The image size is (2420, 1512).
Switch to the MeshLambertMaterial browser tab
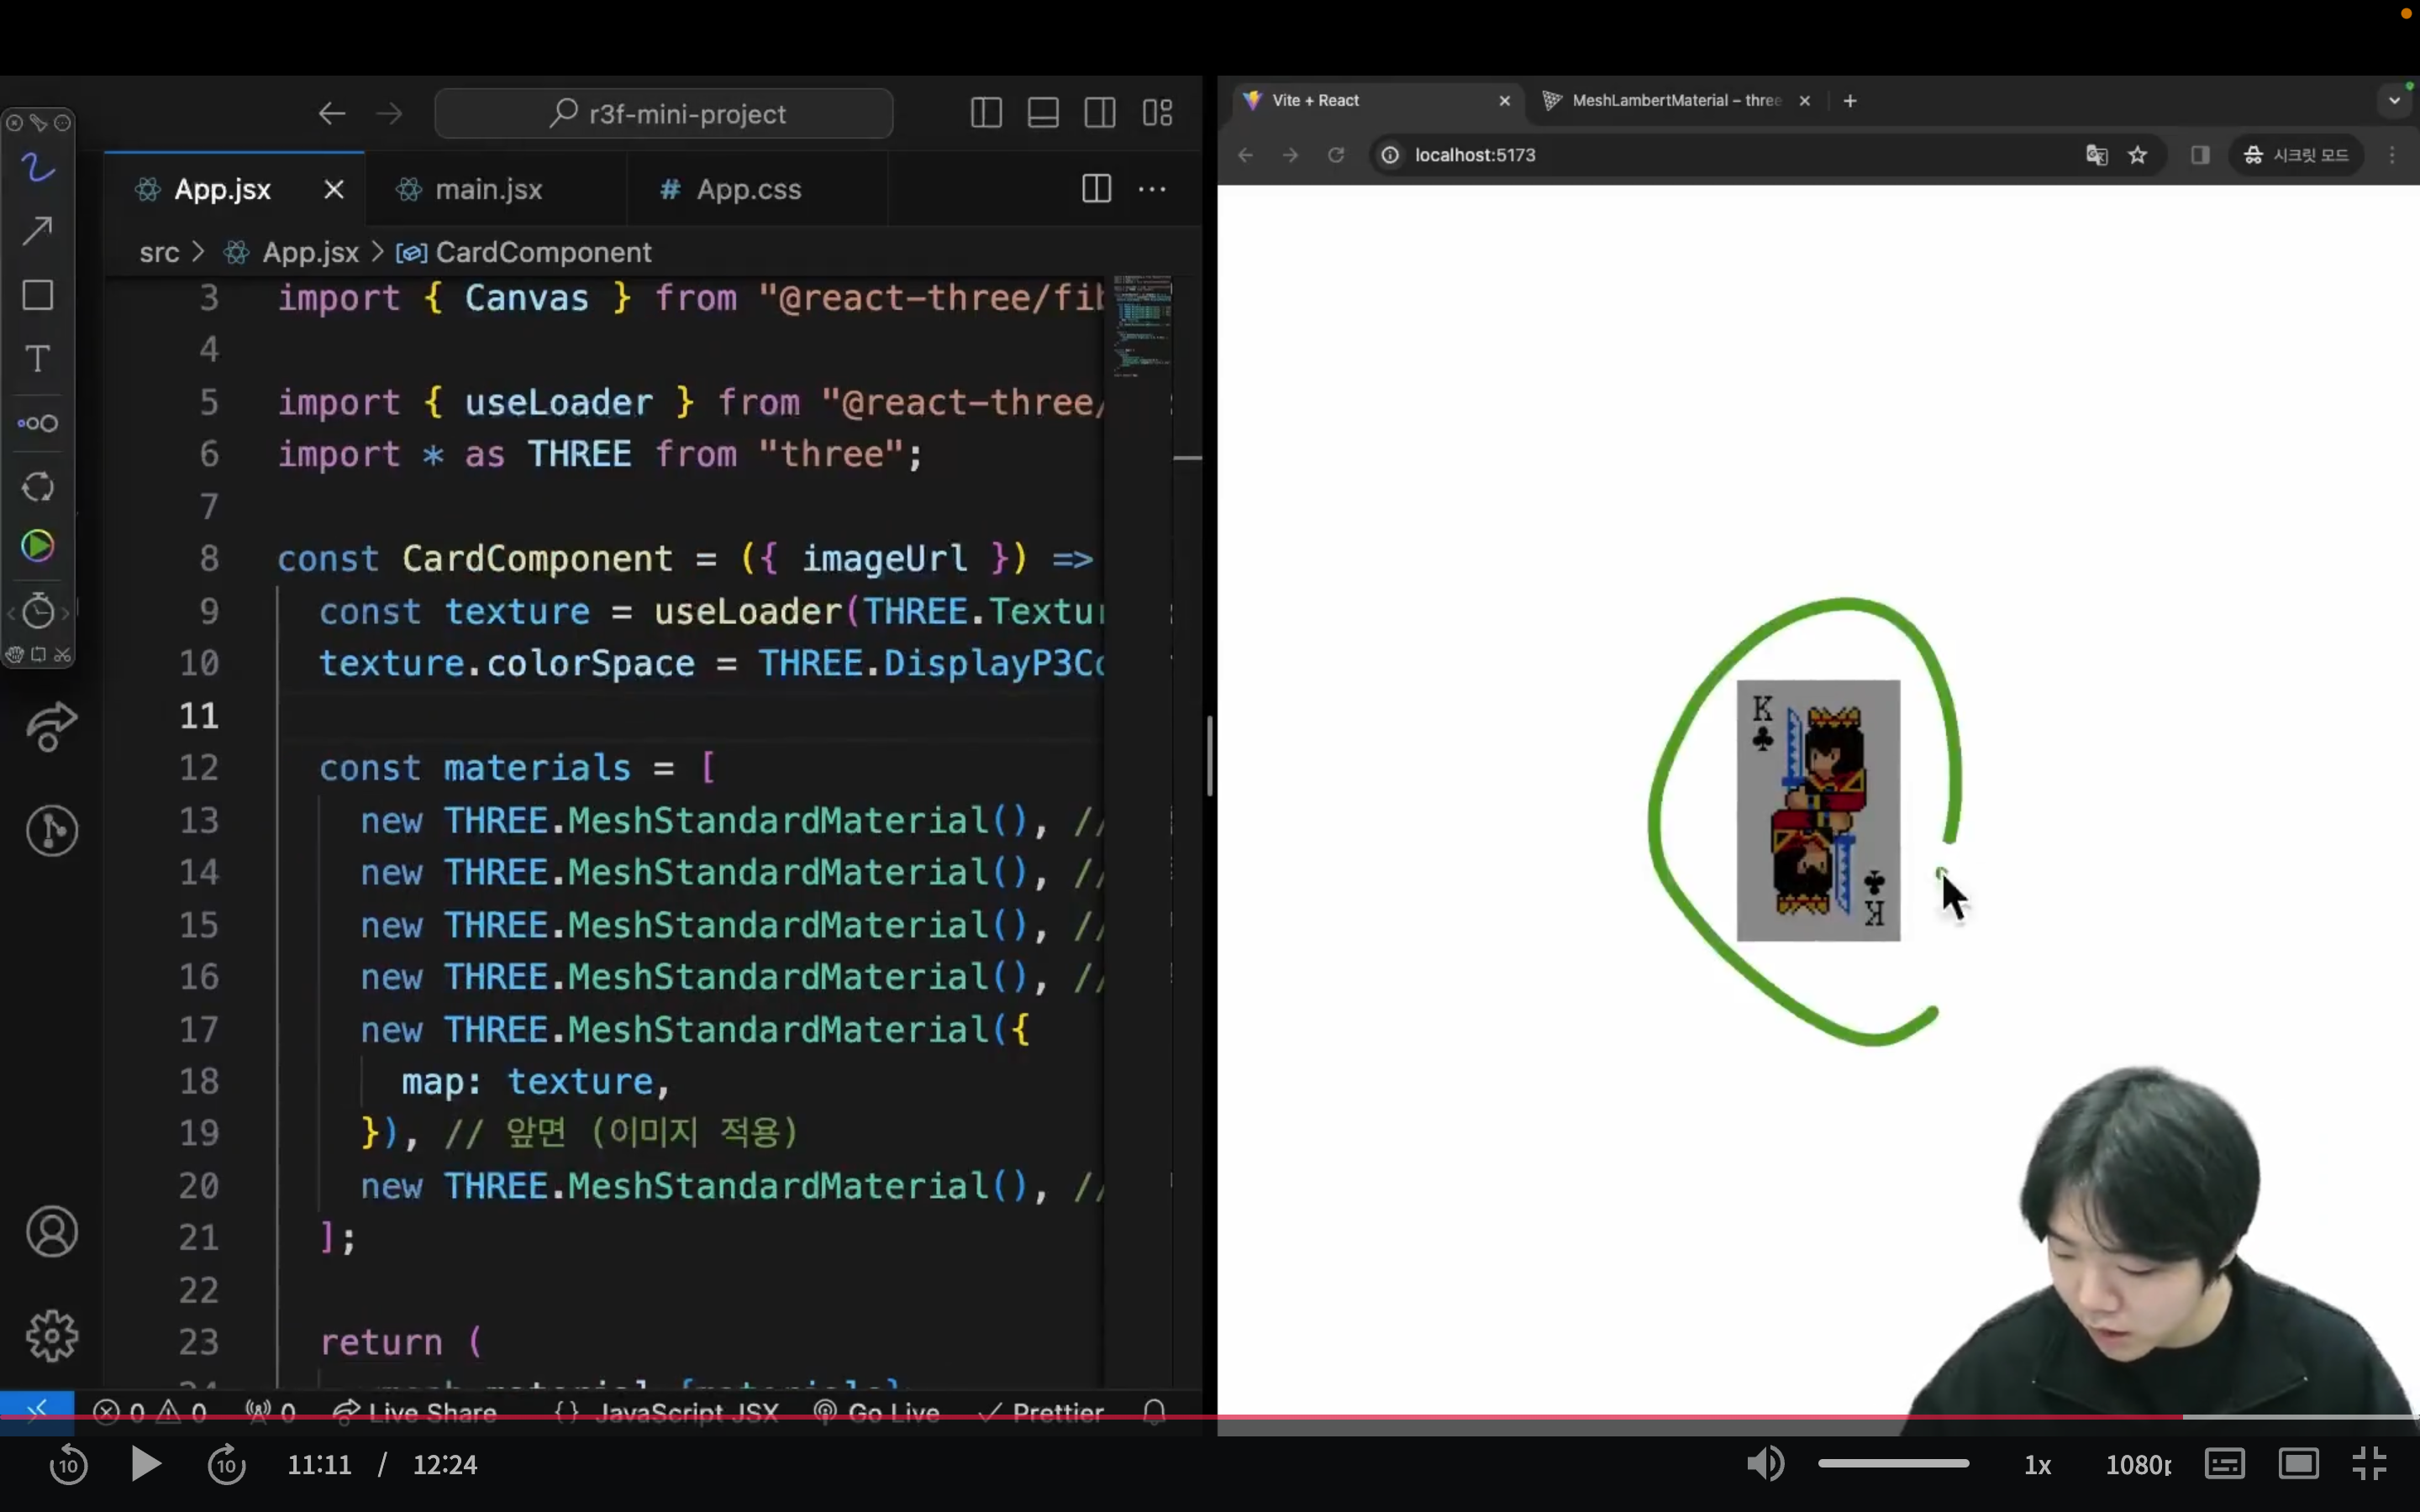pos(1677,101)
